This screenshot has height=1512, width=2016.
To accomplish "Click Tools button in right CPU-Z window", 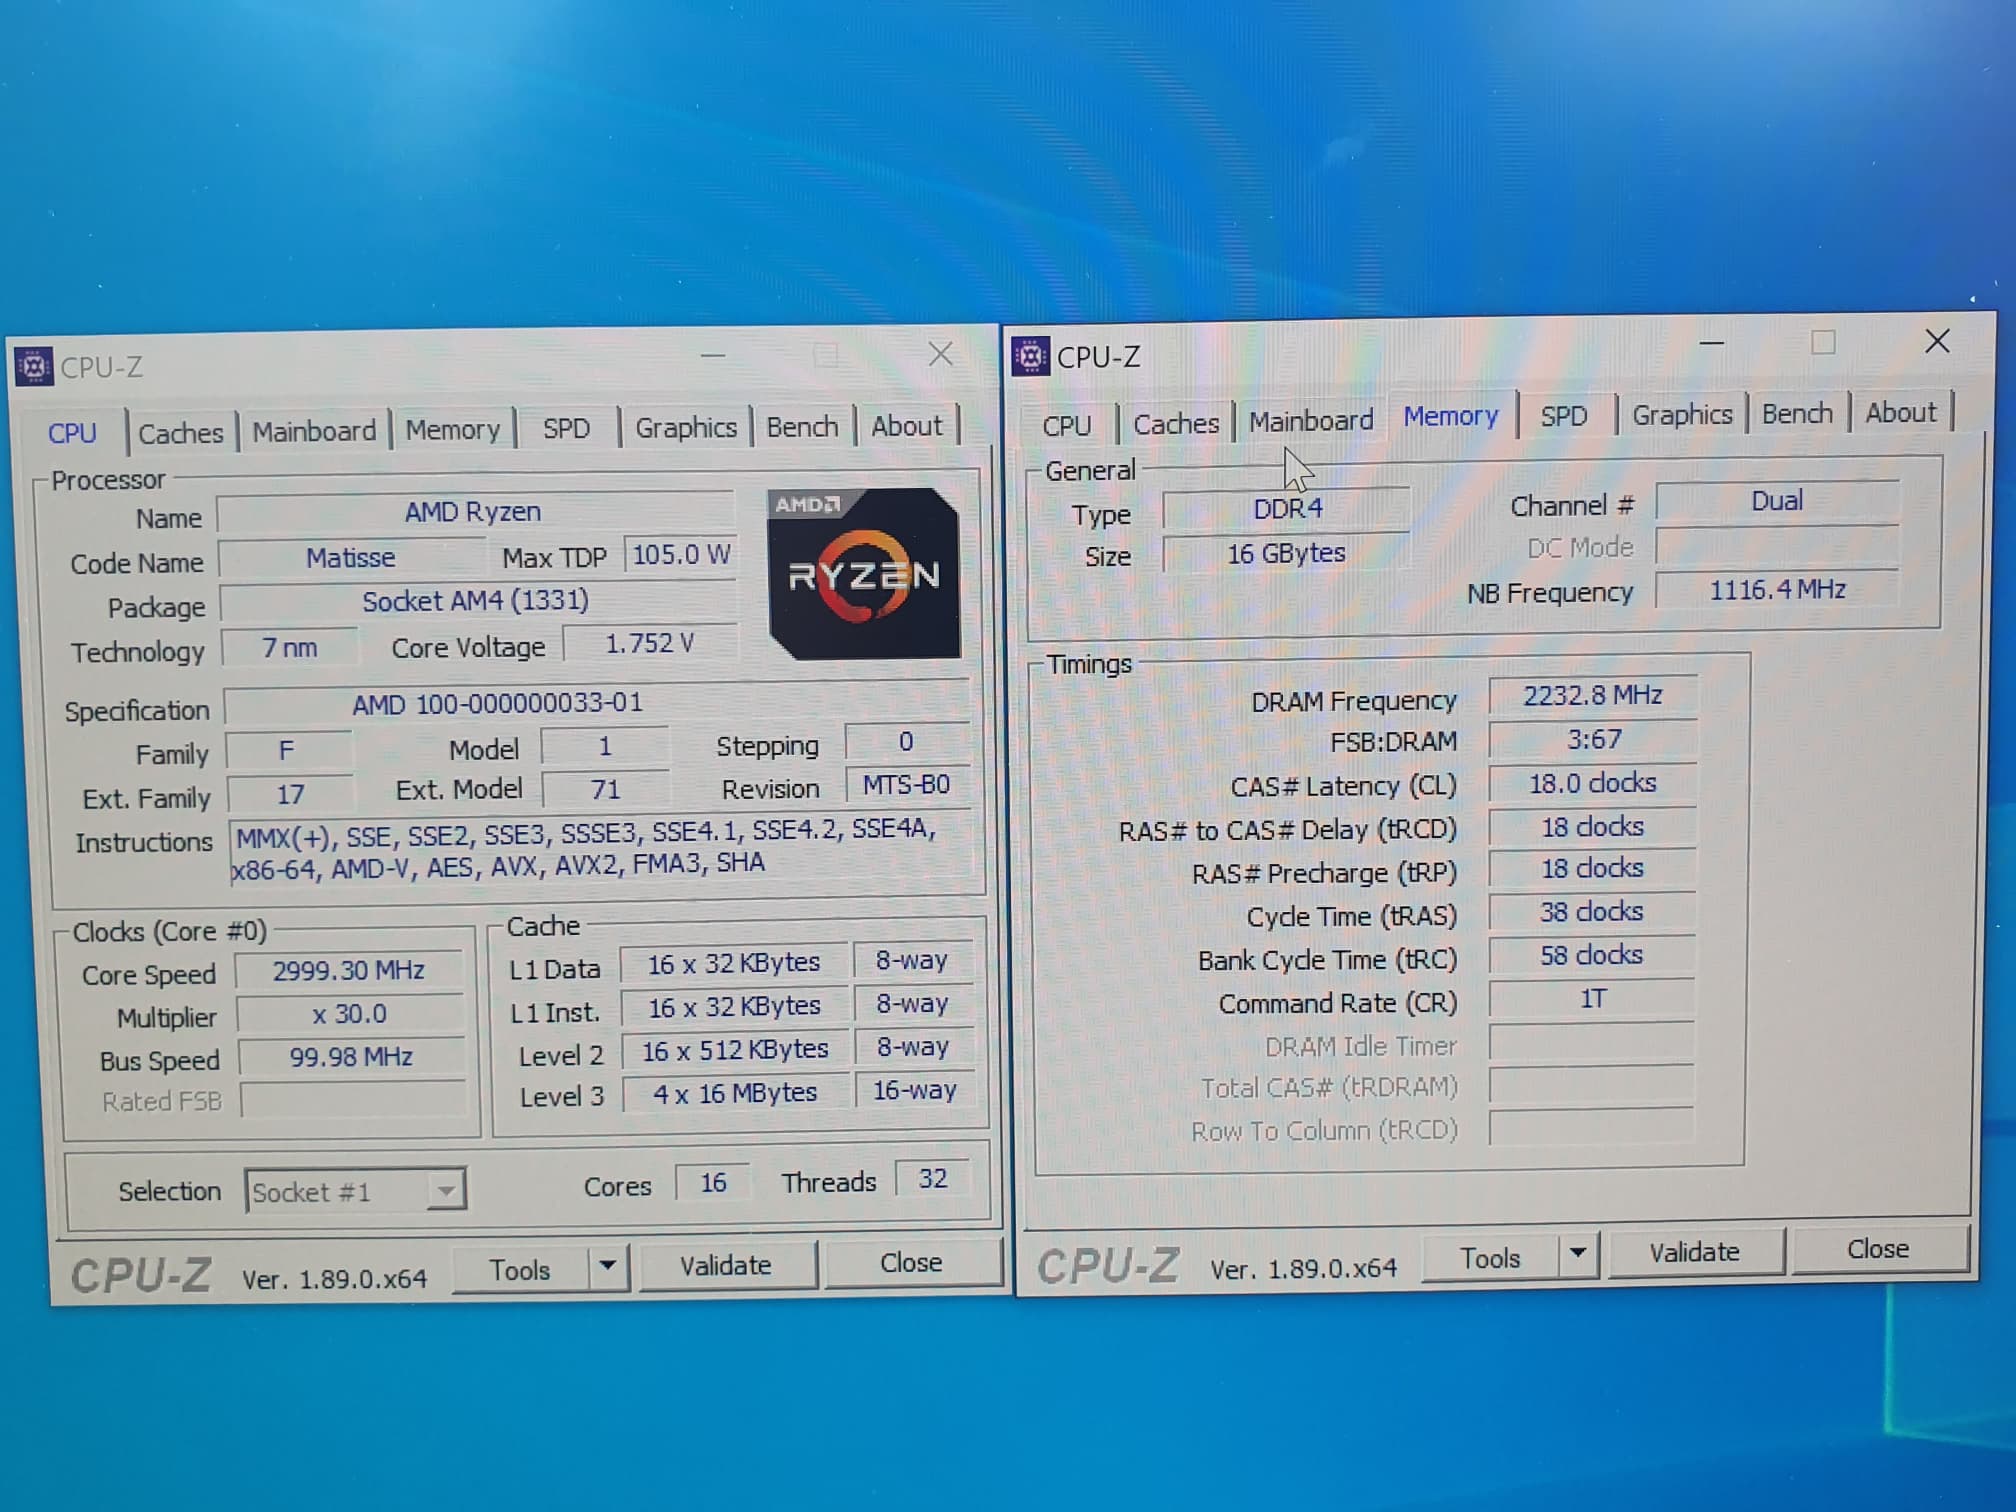I will tap(1490, 1257).
